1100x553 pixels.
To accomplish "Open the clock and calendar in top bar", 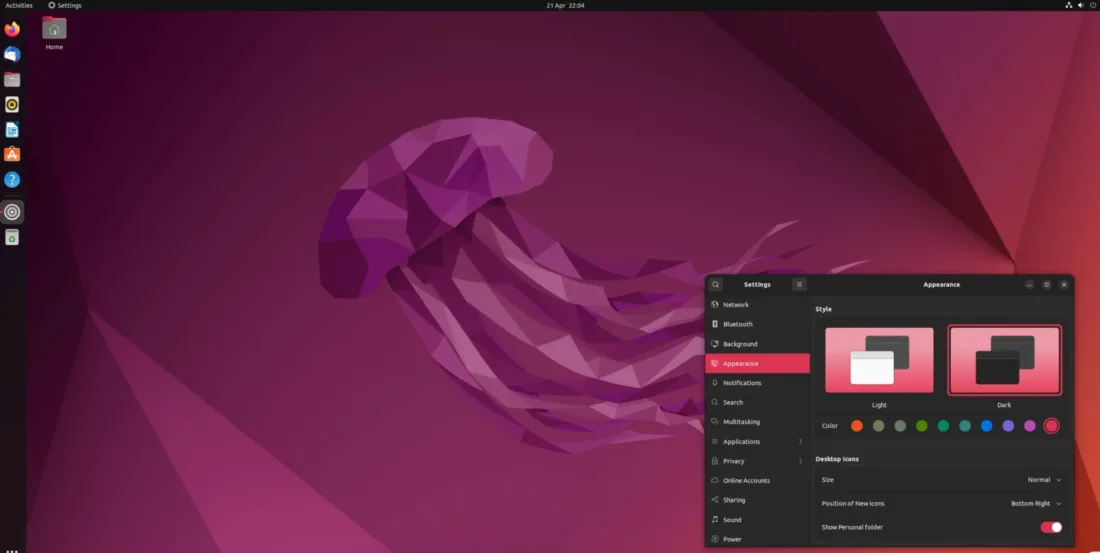I will [x=564, y=6].
